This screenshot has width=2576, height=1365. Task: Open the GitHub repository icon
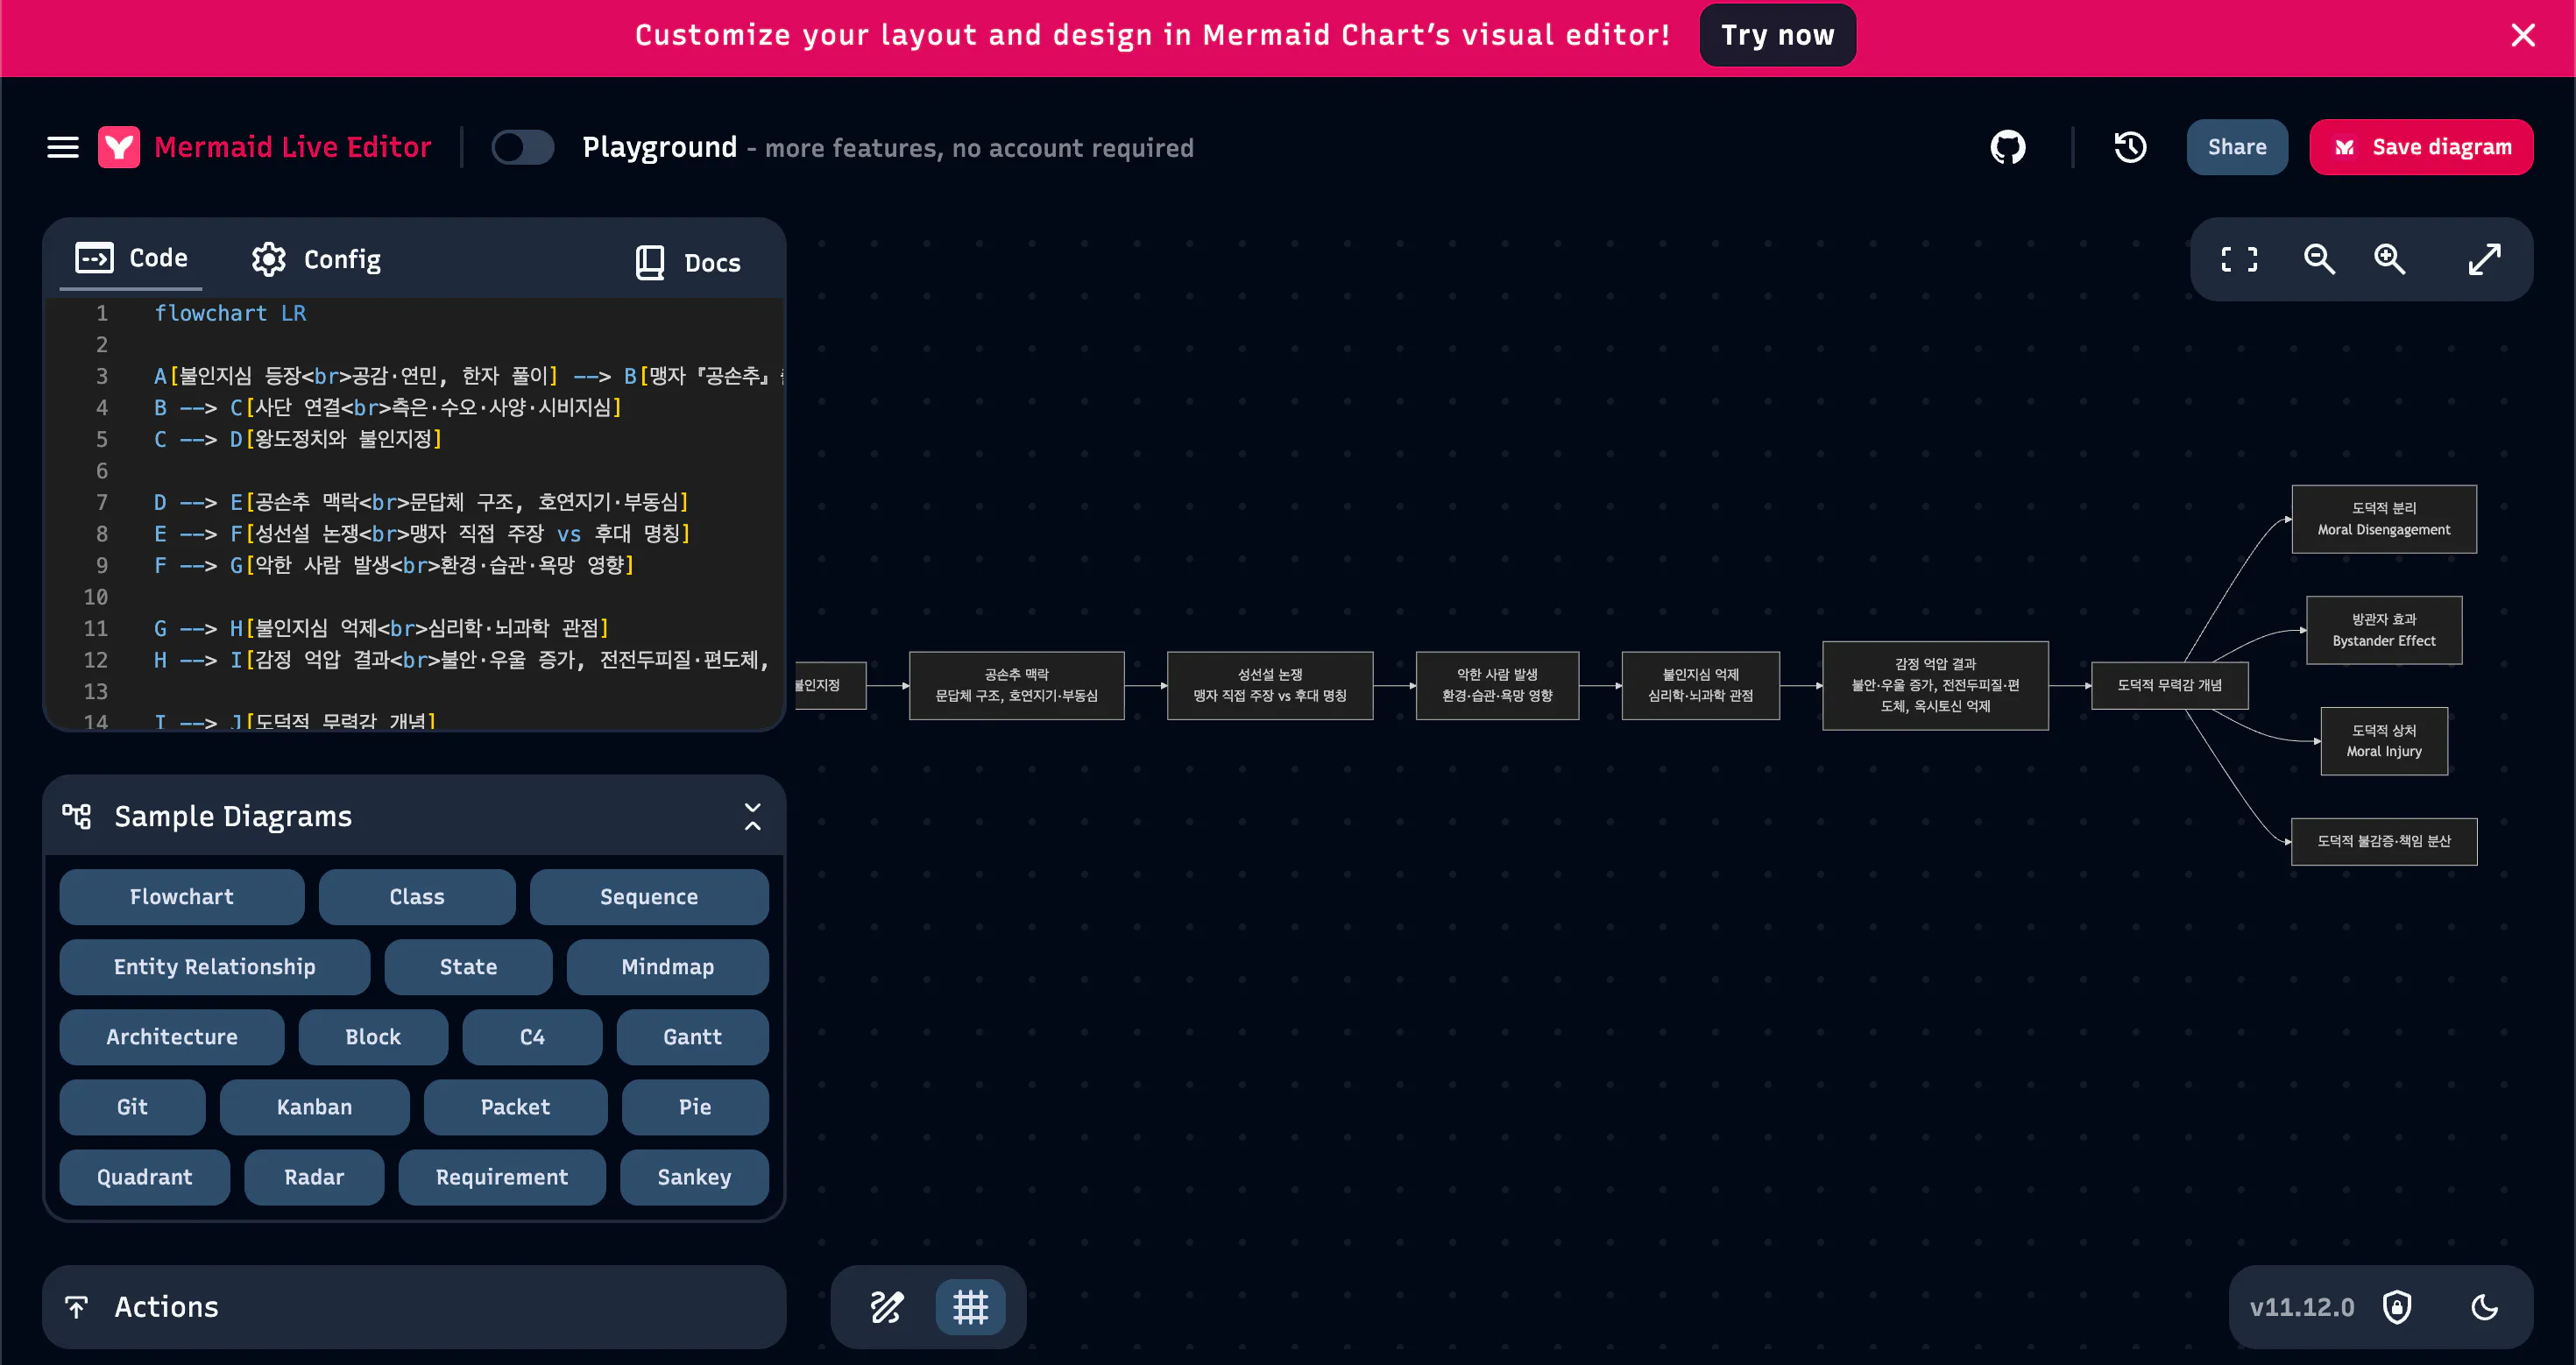(x=2007, y=147)
